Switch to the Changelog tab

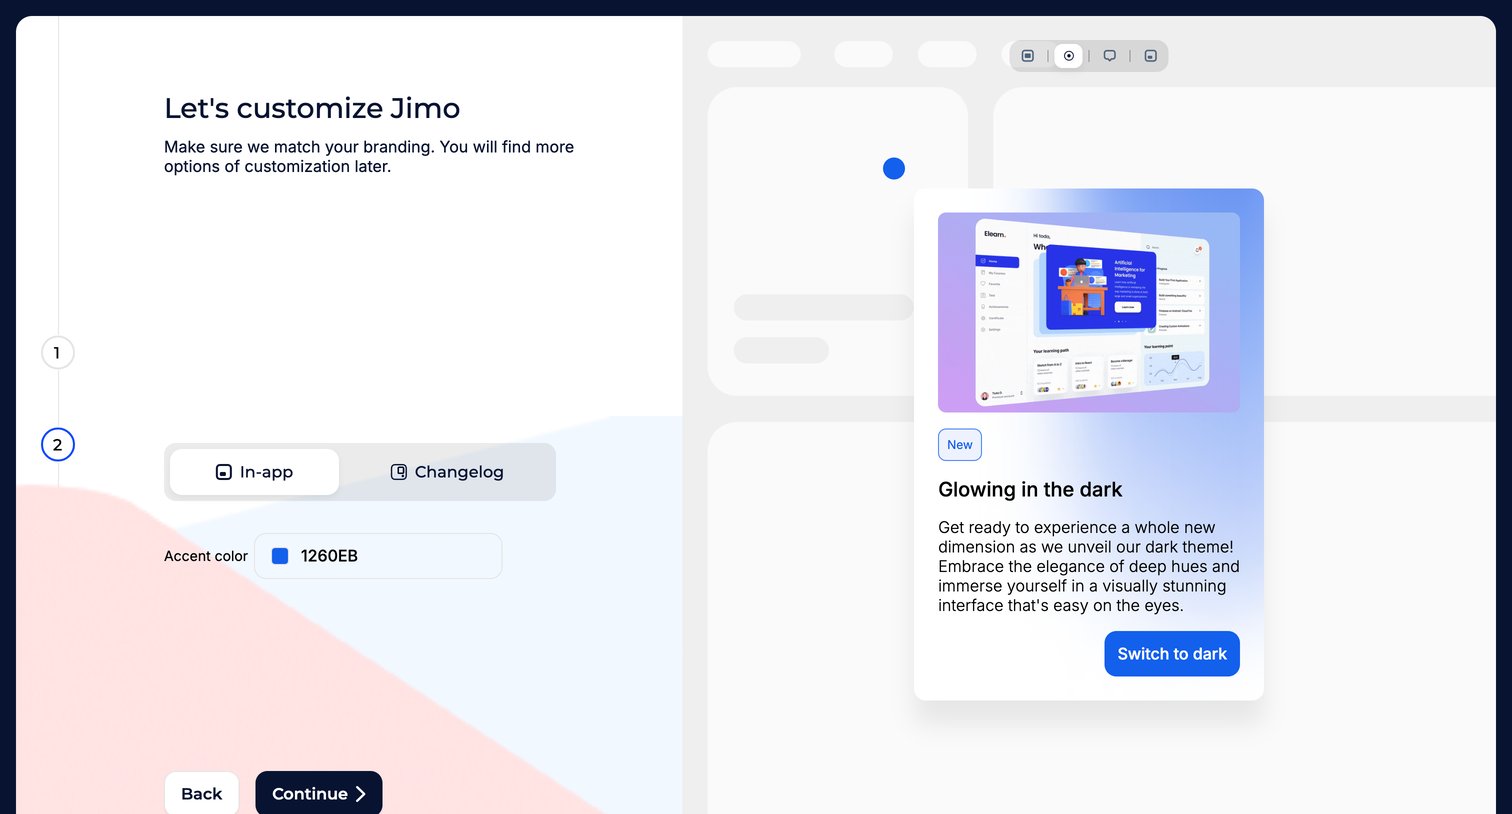point(447,472)
